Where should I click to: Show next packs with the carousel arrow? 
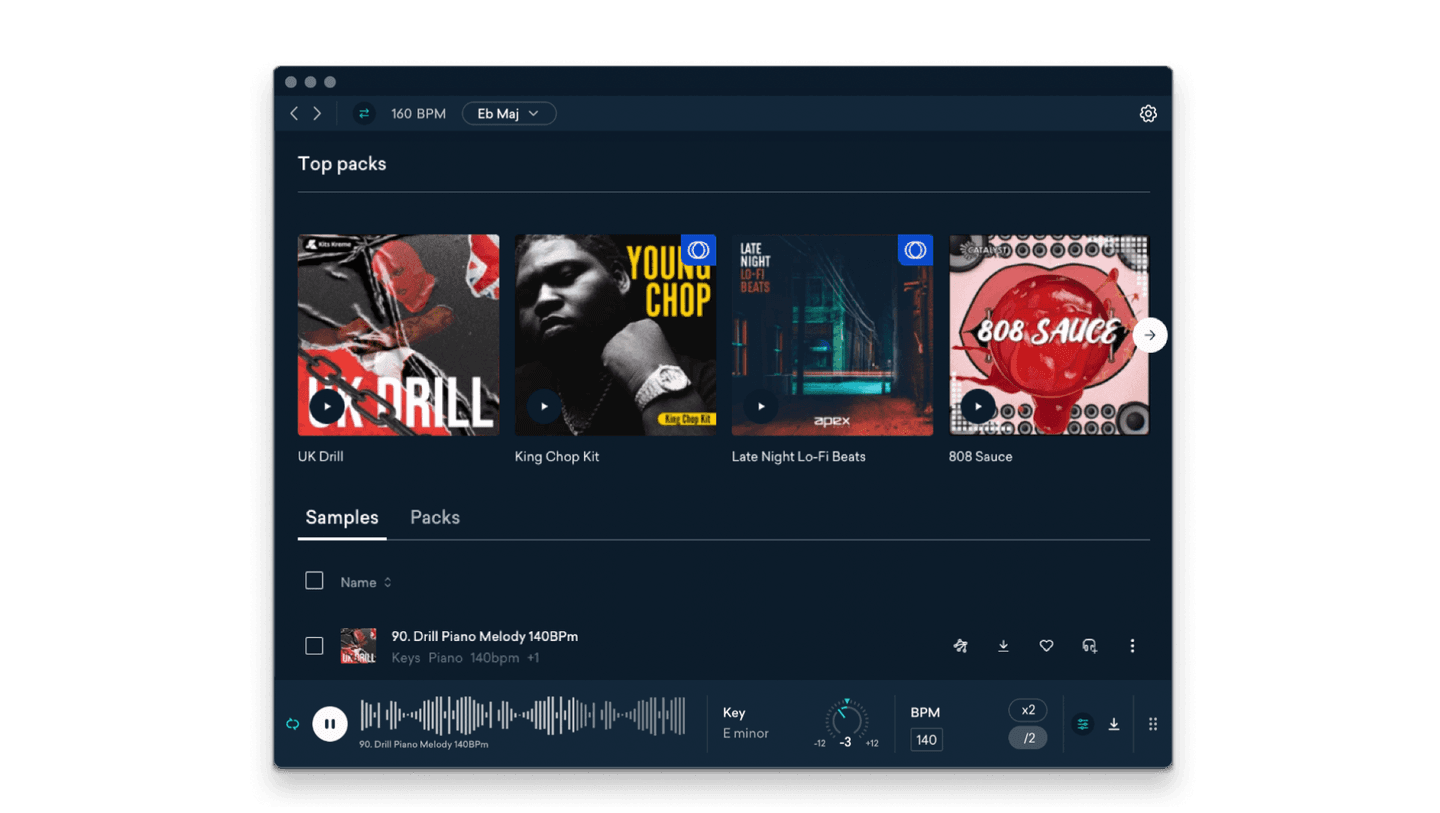[x=1150, y=335]
